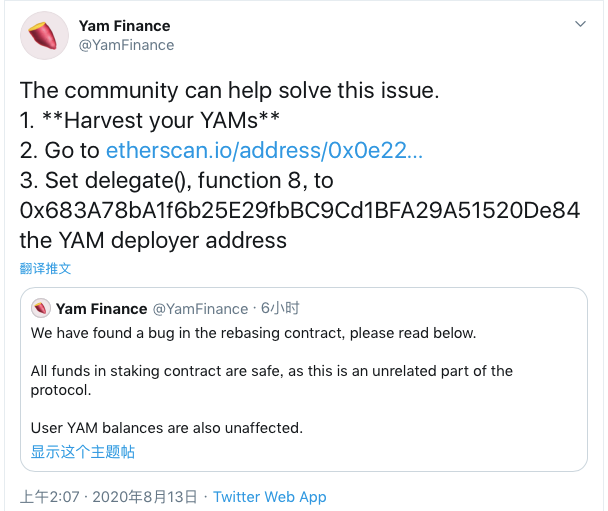Click the Twitter Web App source link

(x=270, y=496)
